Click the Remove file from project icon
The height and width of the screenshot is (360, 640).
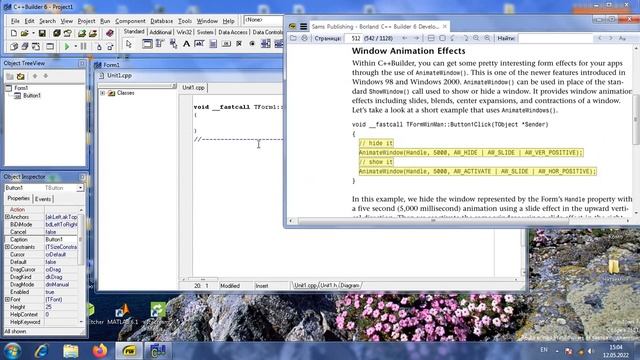(x=93, y=33)
